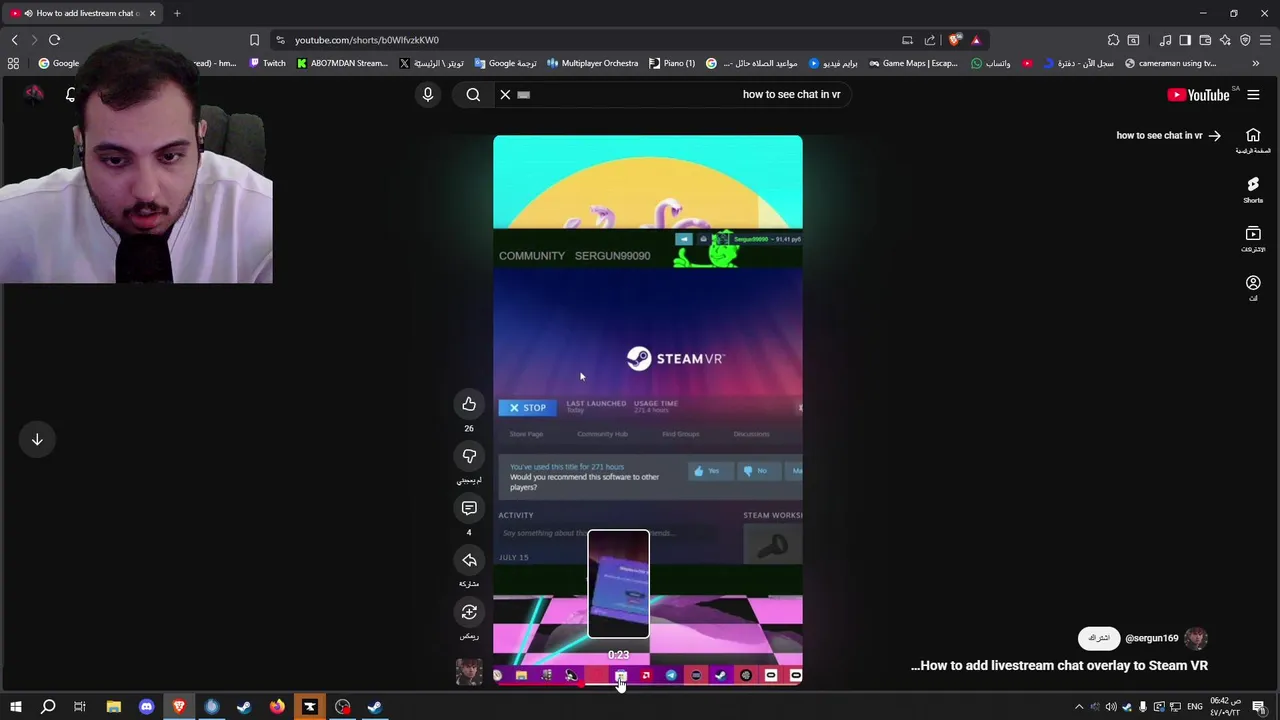The height and width of the screenshot is (720, 1280).
Task: Open the YouTube logo home link
Action: click(1198, 95)
